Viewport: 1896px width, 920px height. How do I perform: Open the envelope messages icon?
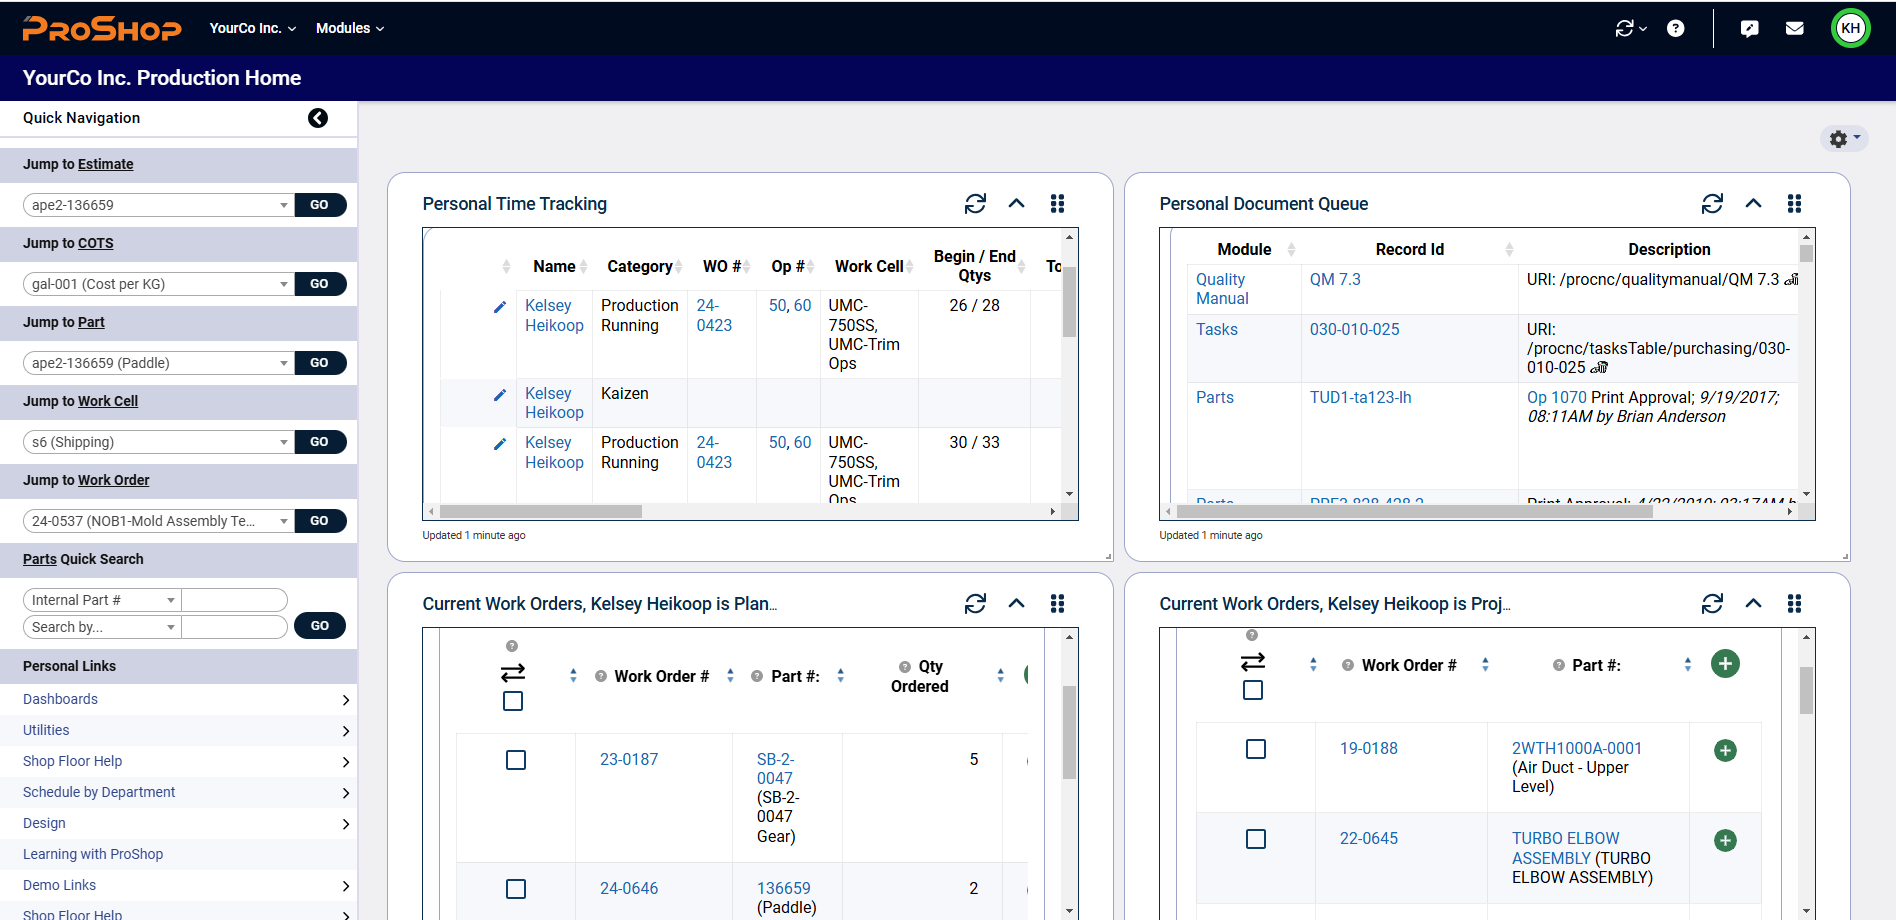[x=1794, y=29]
